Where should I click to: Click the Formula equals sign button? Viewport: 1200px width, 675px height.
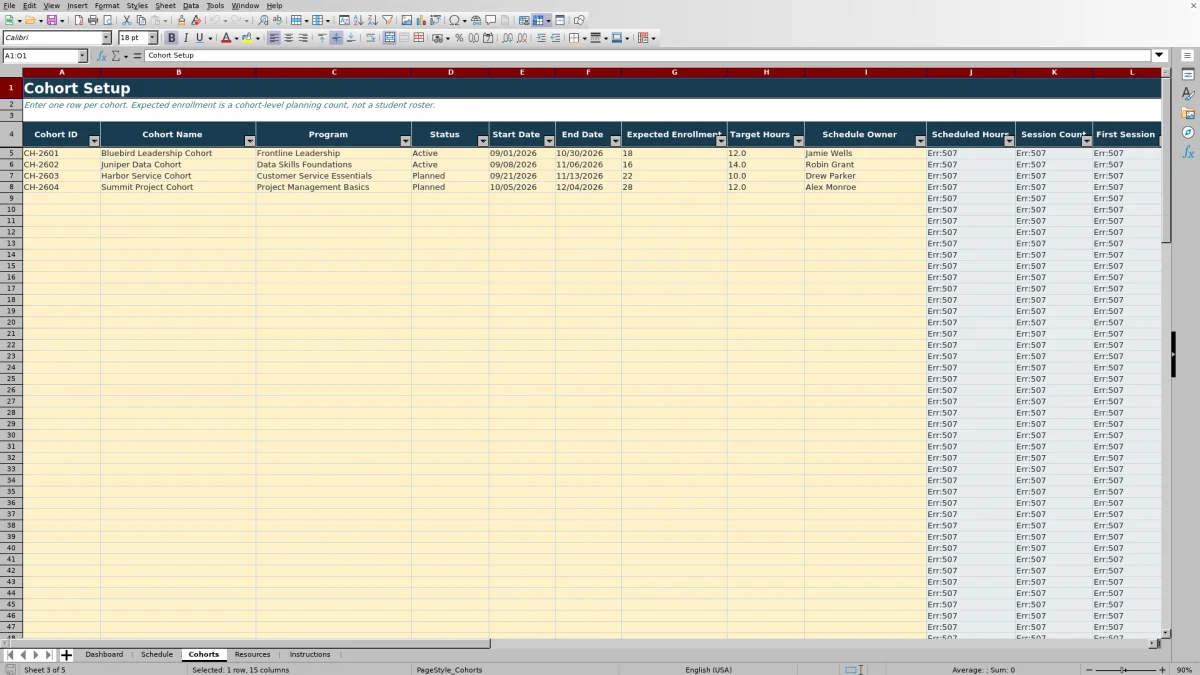point(137,56)
